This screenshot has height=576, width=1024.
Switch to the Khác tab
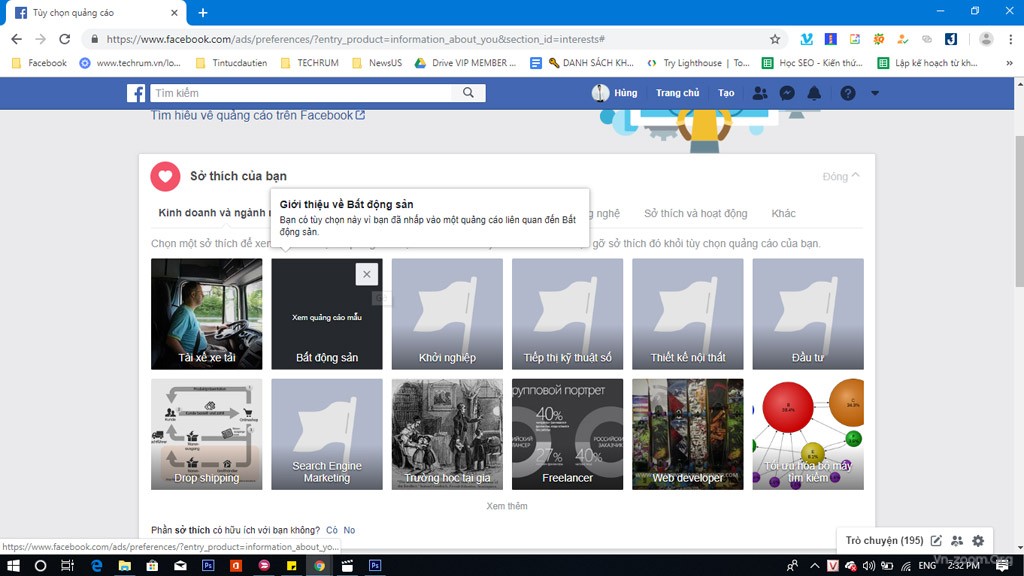pyautogui.click(x=784, y=214)
